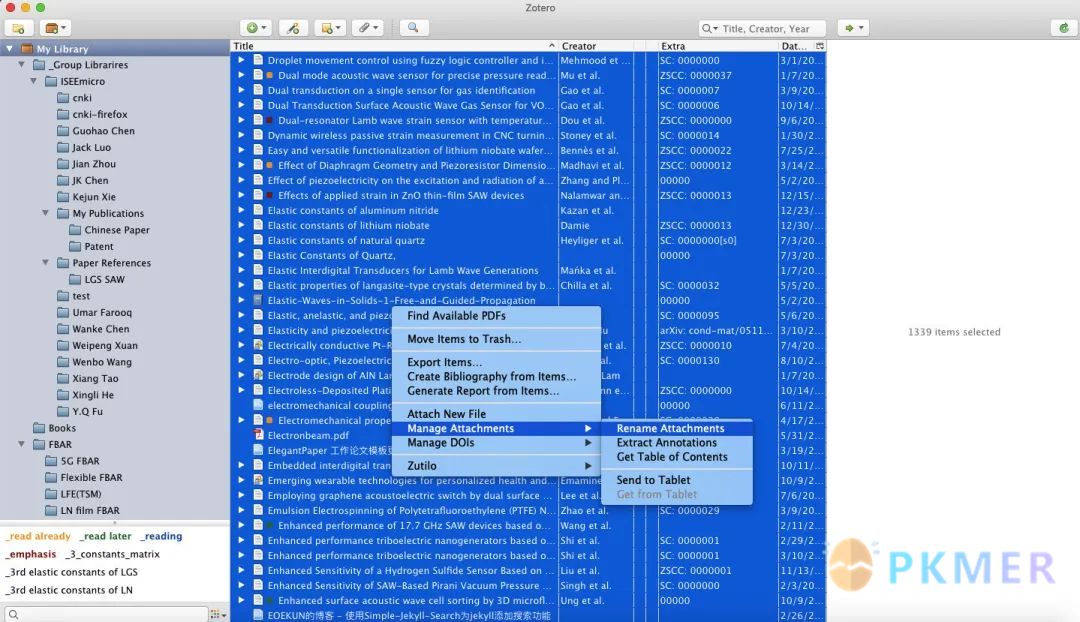Choose Rename Attachments in submenu

tap(676, 428)
